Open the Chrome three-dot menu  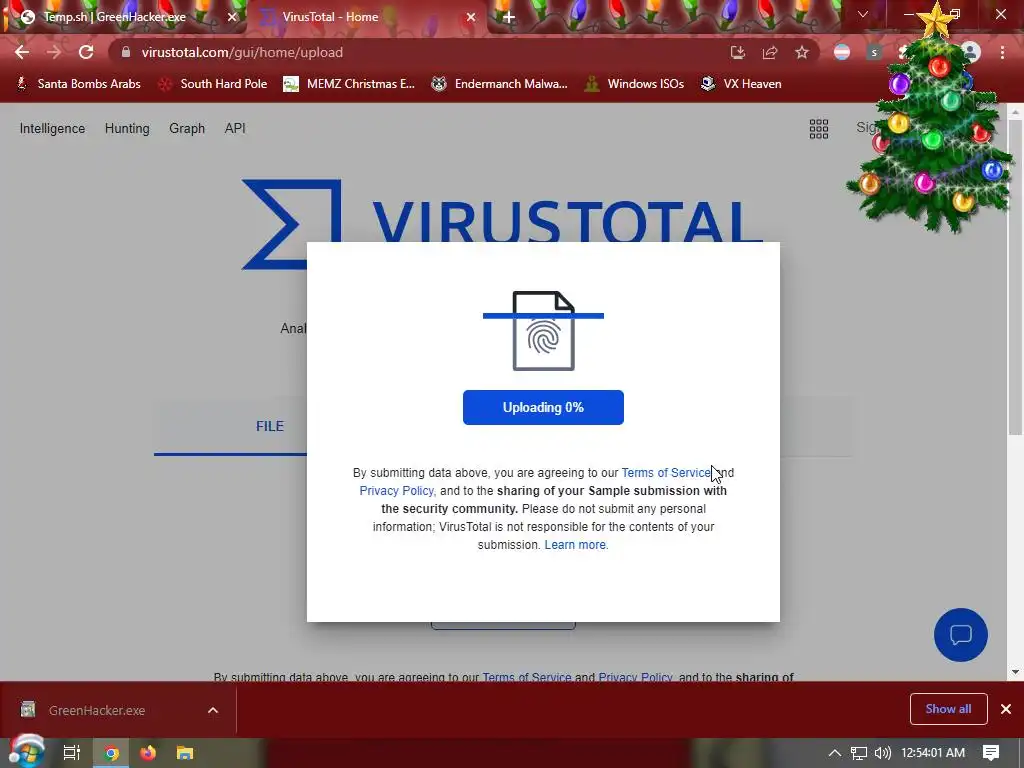tap(1002, 52)
